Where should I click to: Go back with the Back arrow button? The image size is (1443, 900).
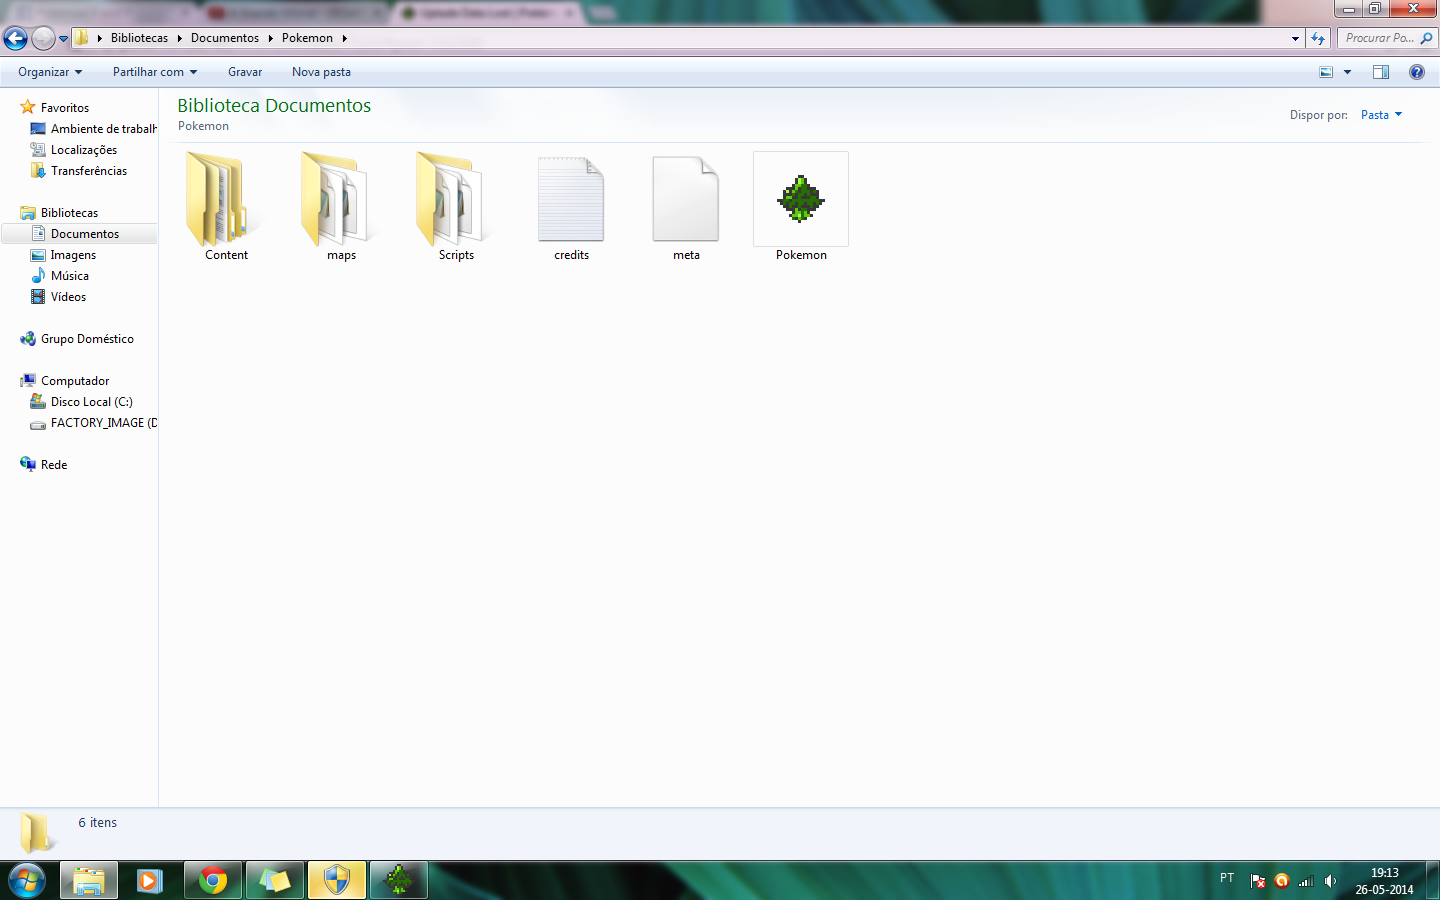coord(15,38)
